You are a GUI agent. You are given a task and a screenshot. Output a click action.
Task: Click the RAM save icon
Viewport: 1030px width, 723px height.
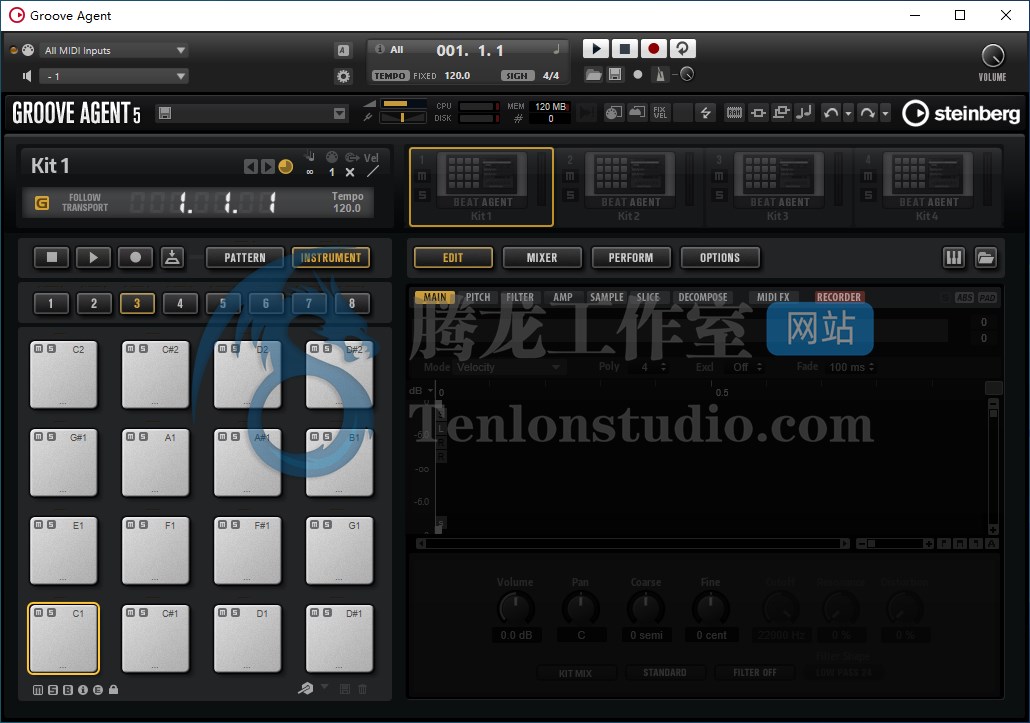pos(734,113)
